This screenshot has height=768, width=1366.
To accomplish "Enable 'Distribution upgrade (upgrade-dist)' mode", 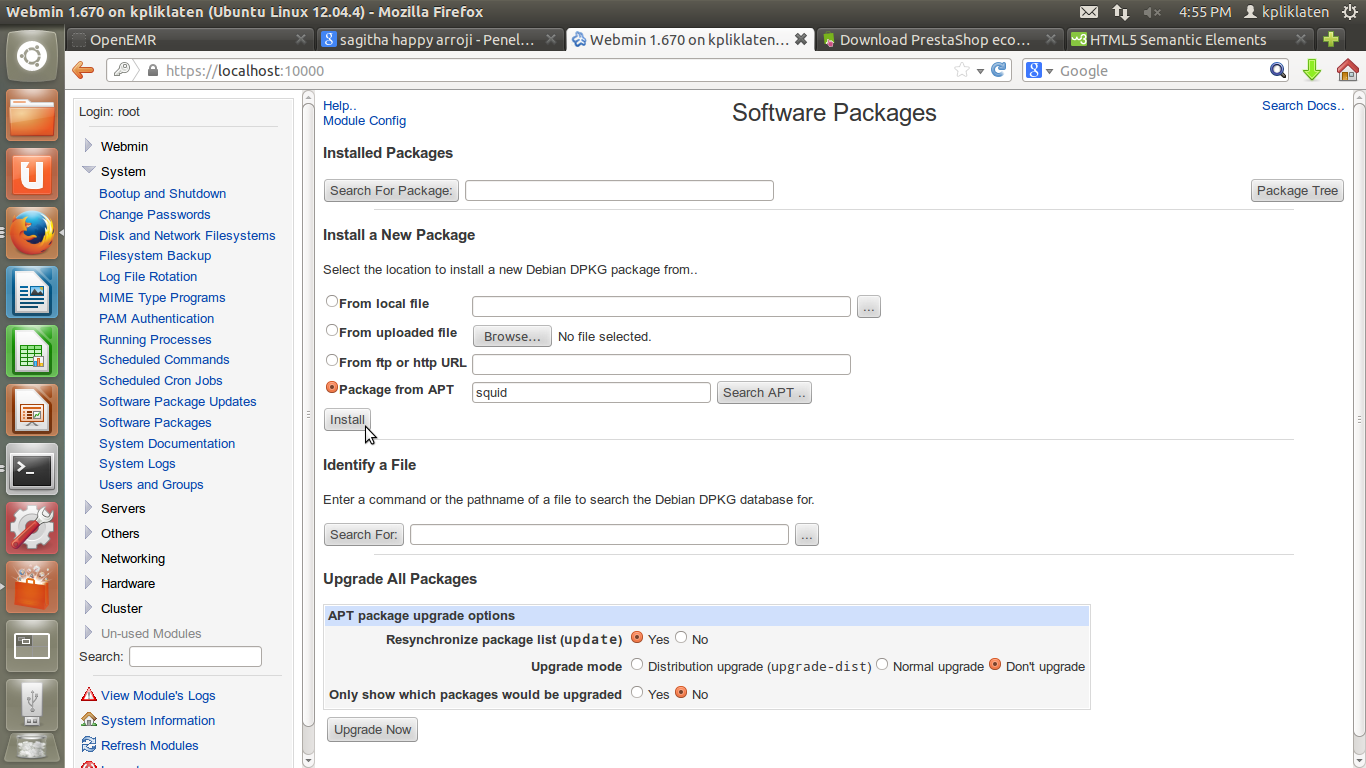I will 637,664.
